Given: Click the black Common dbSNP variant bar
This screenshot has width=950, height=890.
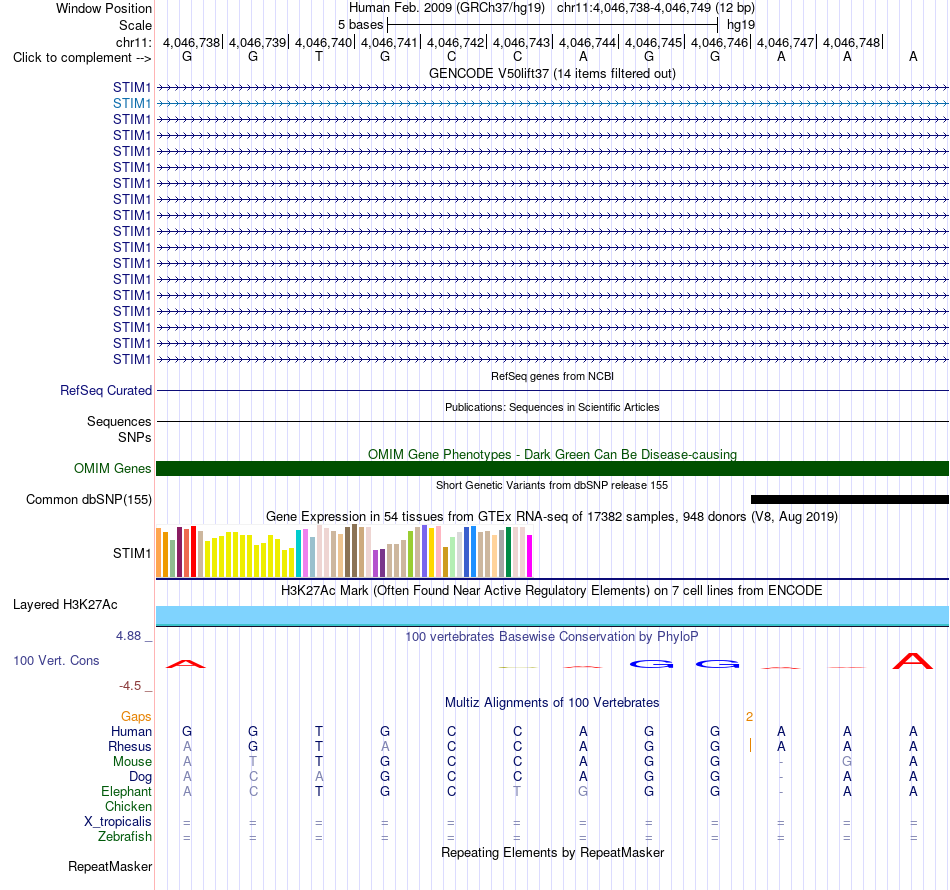Looking at the screenshot, I should [x=849, y=500].
